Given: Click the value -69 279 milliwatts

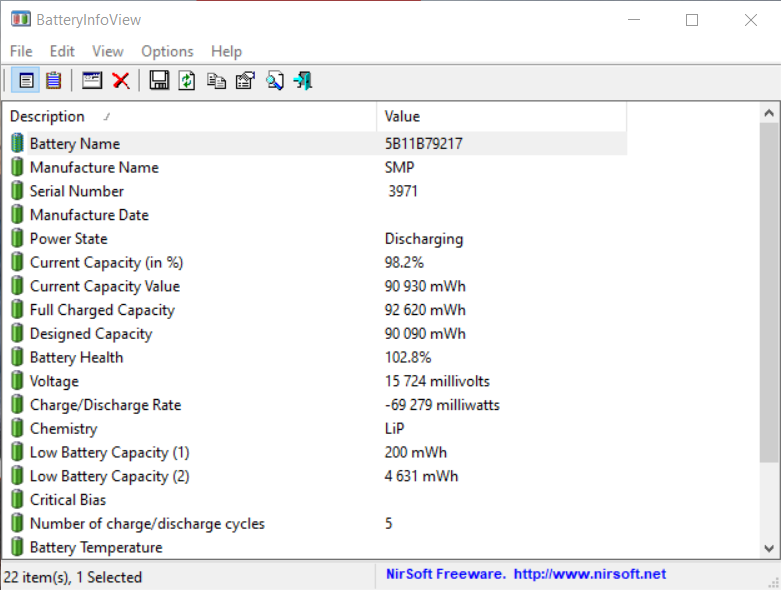Looking at the screenshot, I should [x=442, y=405].
